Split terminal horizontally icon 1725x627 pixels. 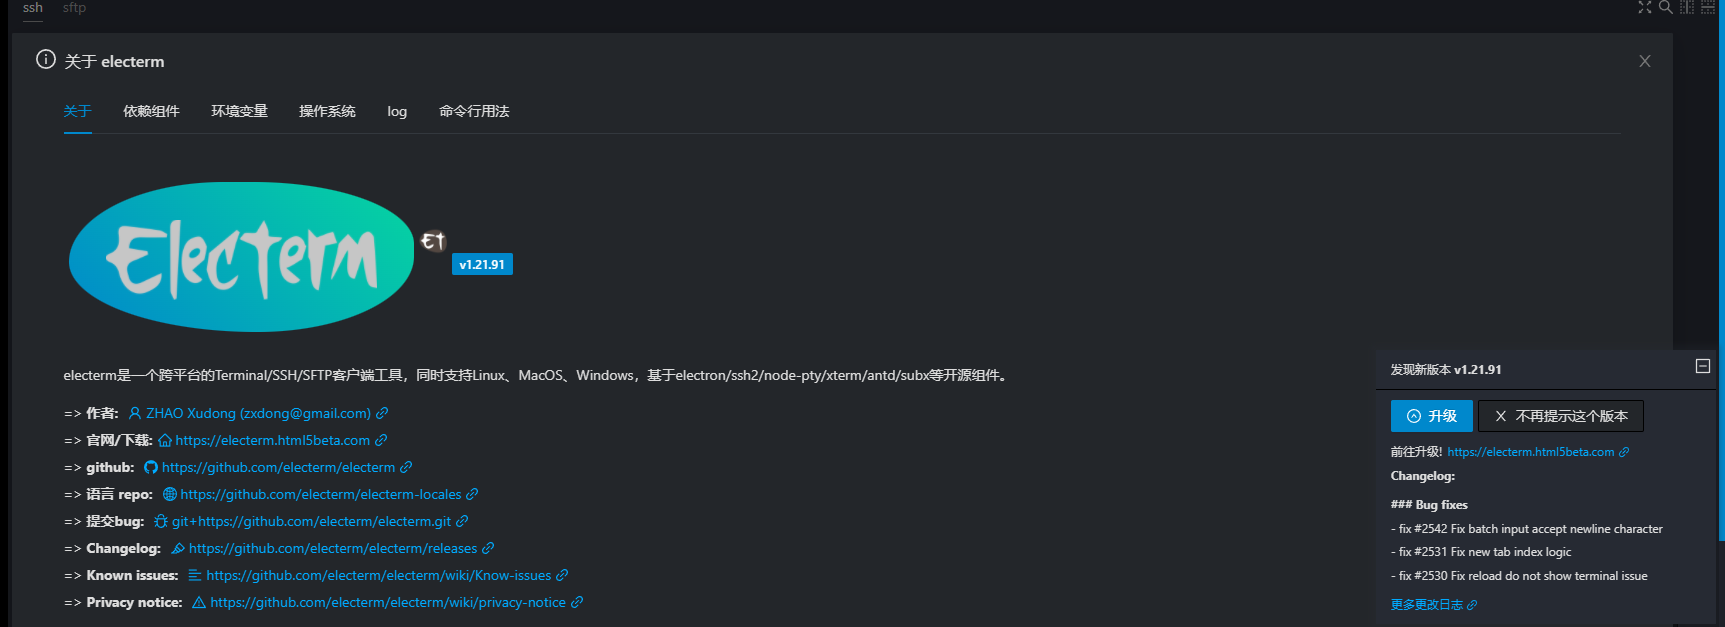pyautogui.click(x=1708, y=7)
